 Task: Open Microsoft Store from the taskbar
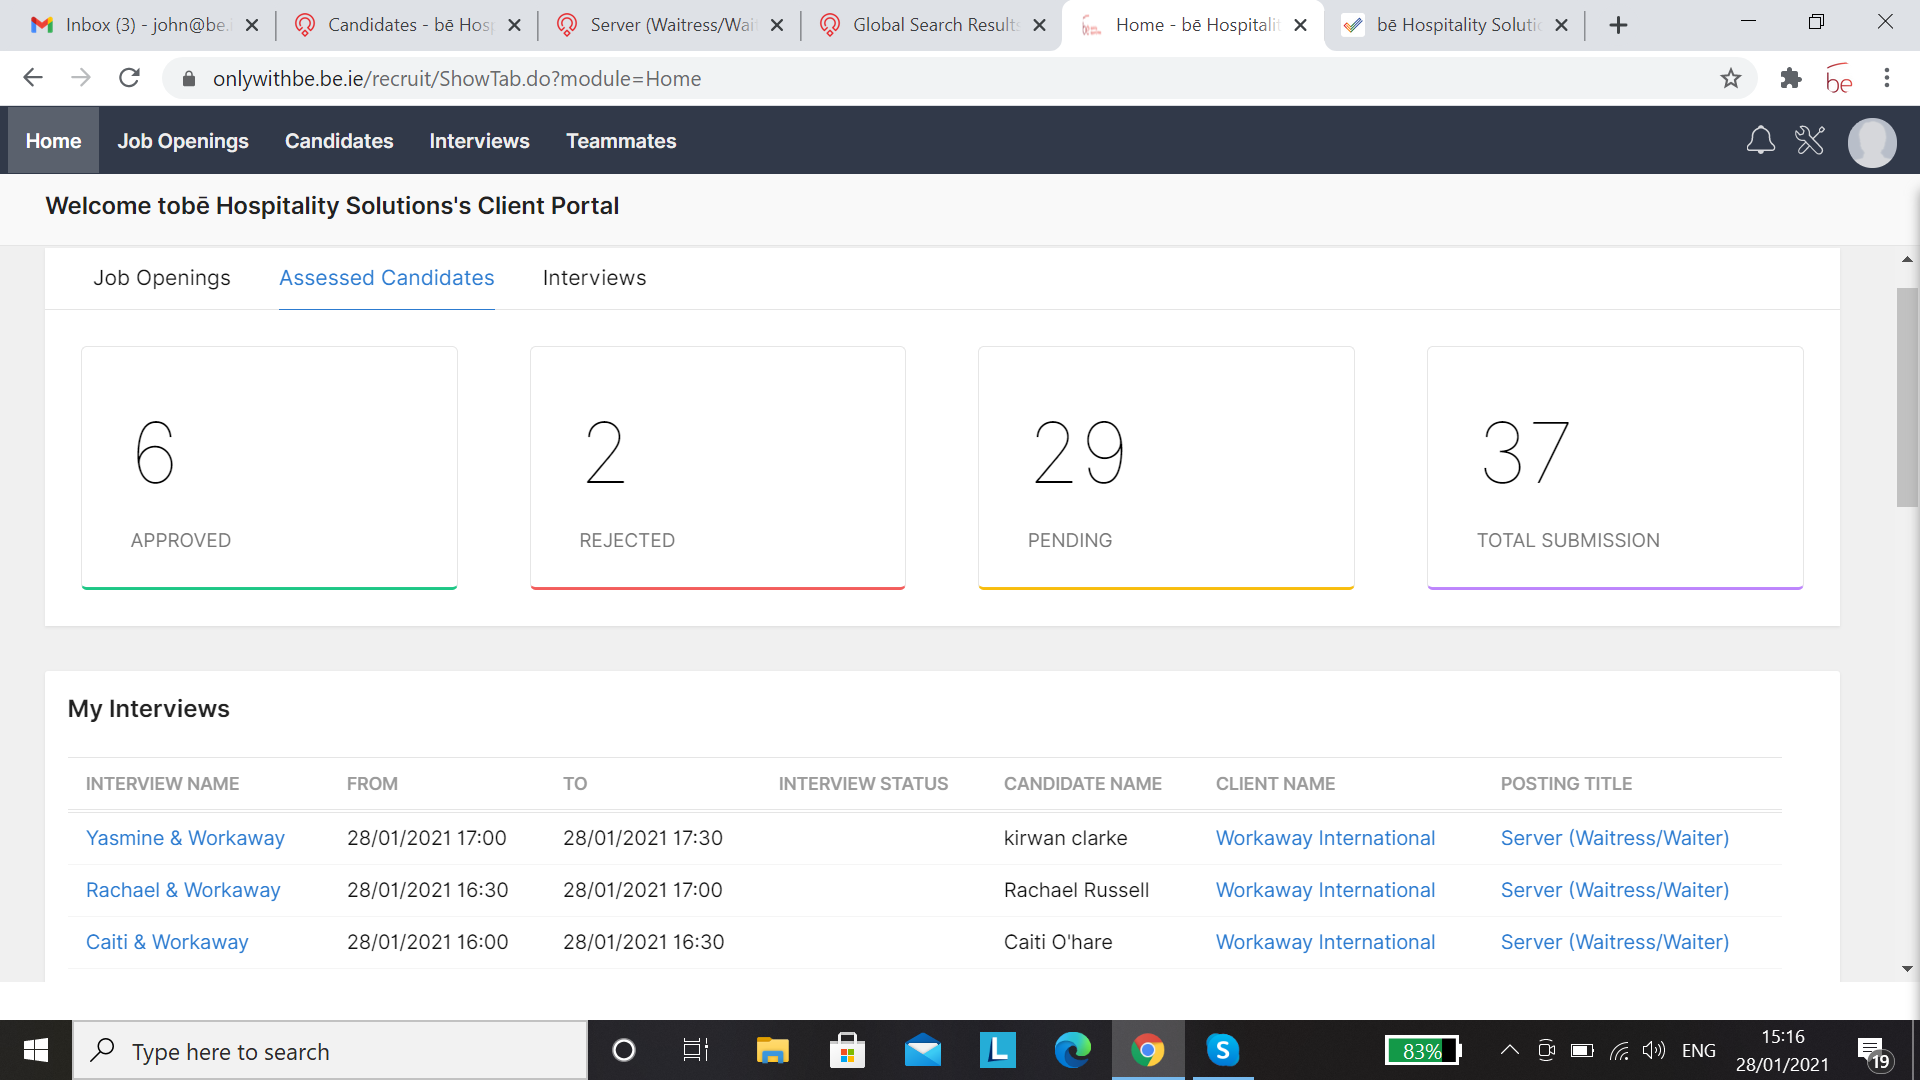[x=847, y=1050]
